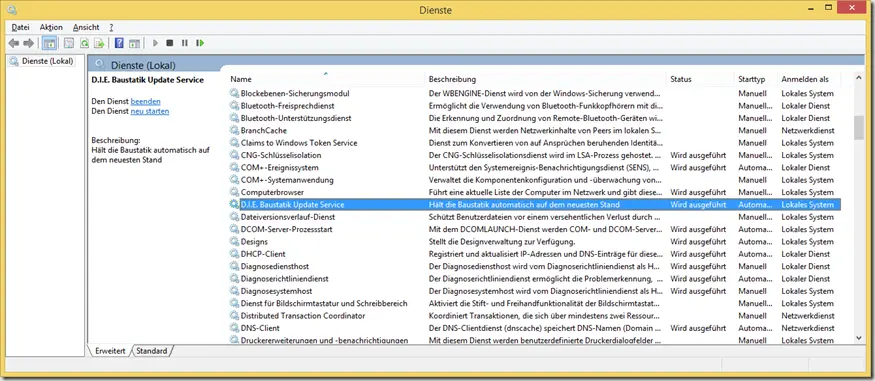The width and height of the screenshot is (875, 381).
Task: Click 'Netzwerkdienst' in the BranchCache row
Action: pos(808,131)
